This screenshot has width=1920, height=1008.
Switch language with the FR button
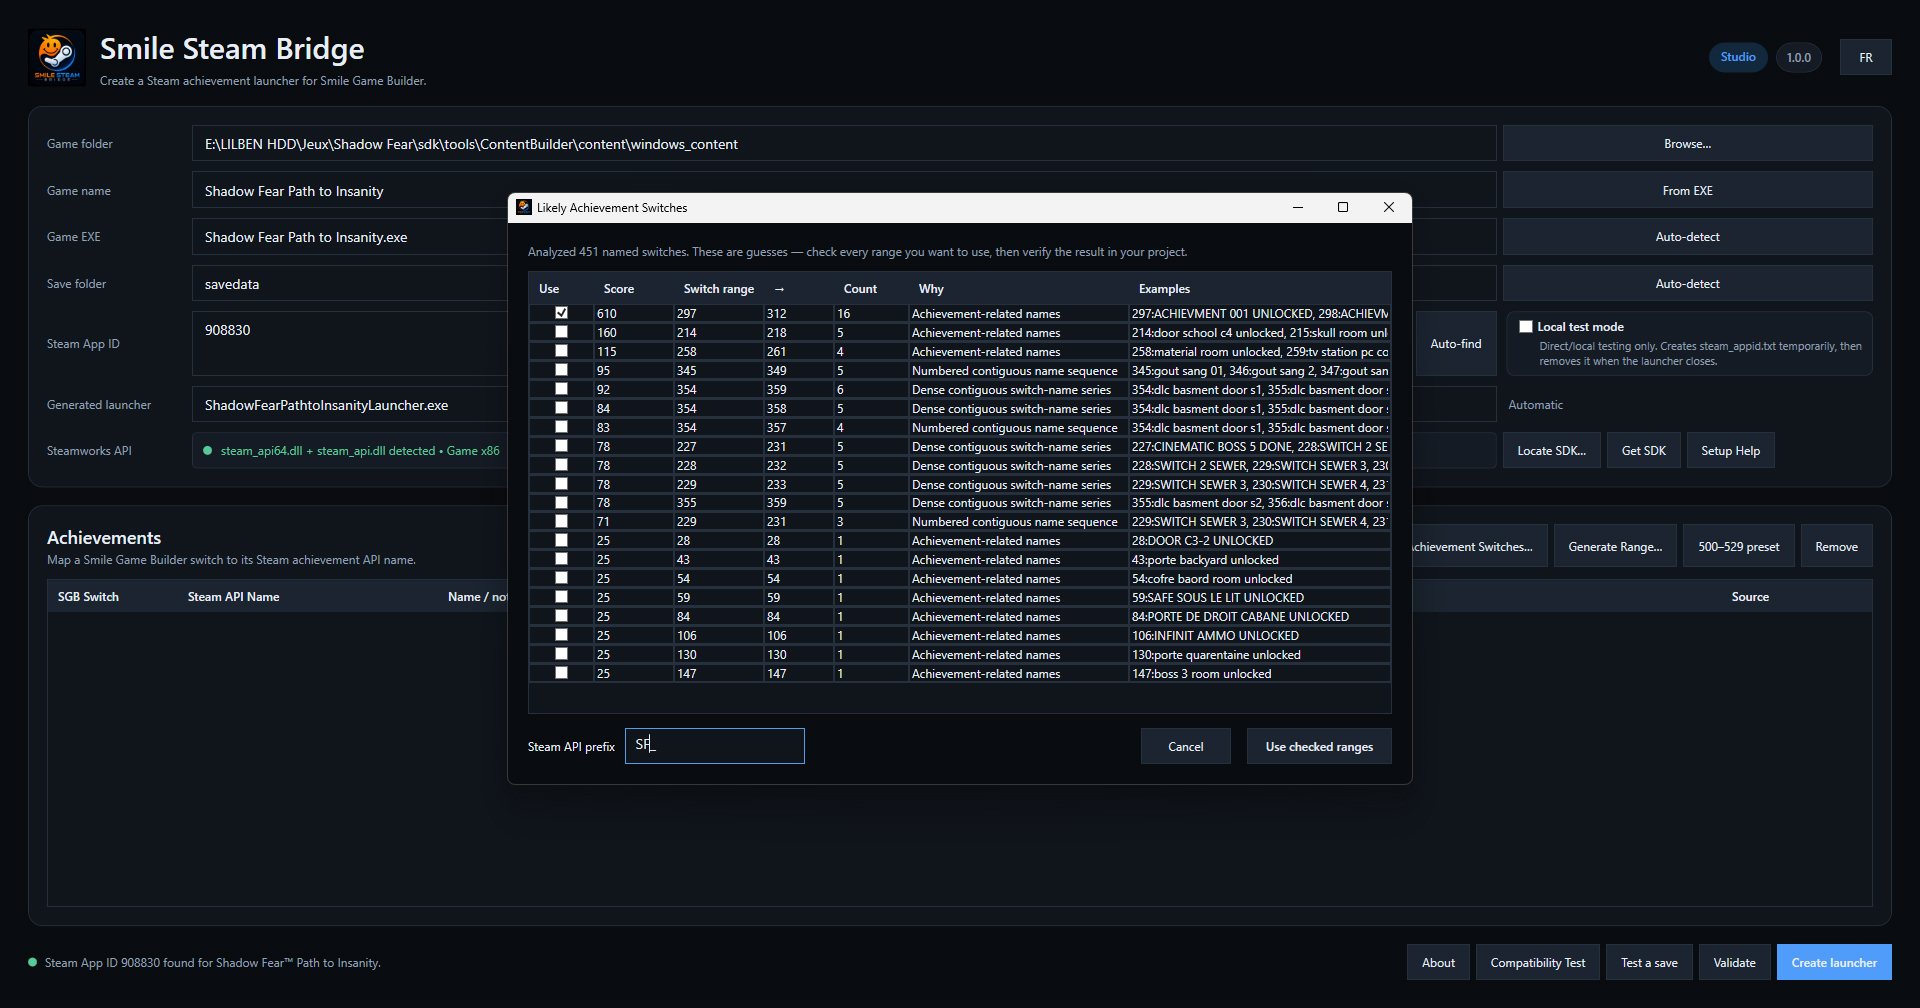point(1865,57)
